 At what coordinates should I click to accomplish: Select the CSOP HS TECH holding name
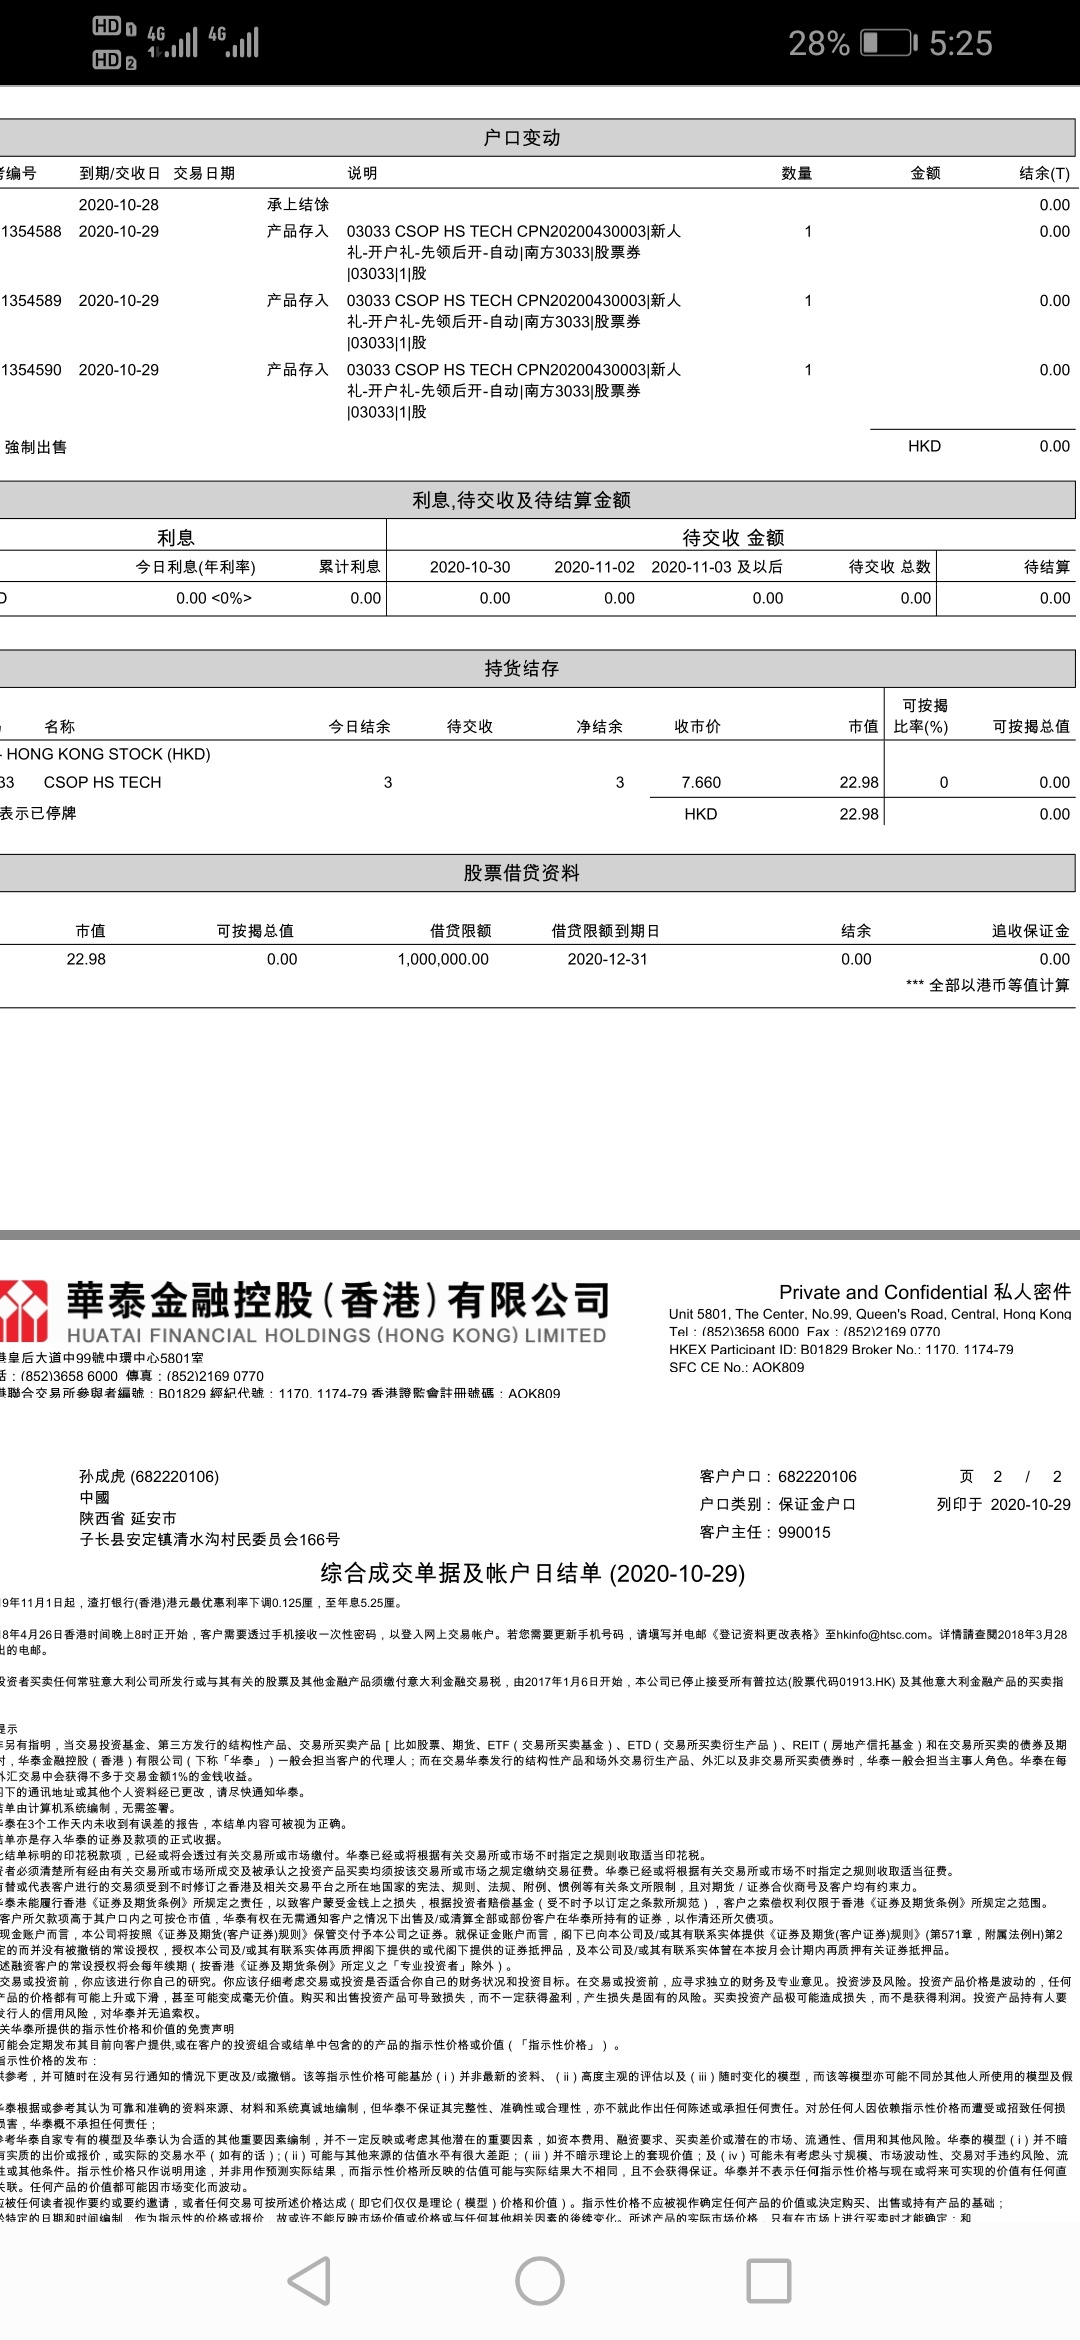[102, 782]
